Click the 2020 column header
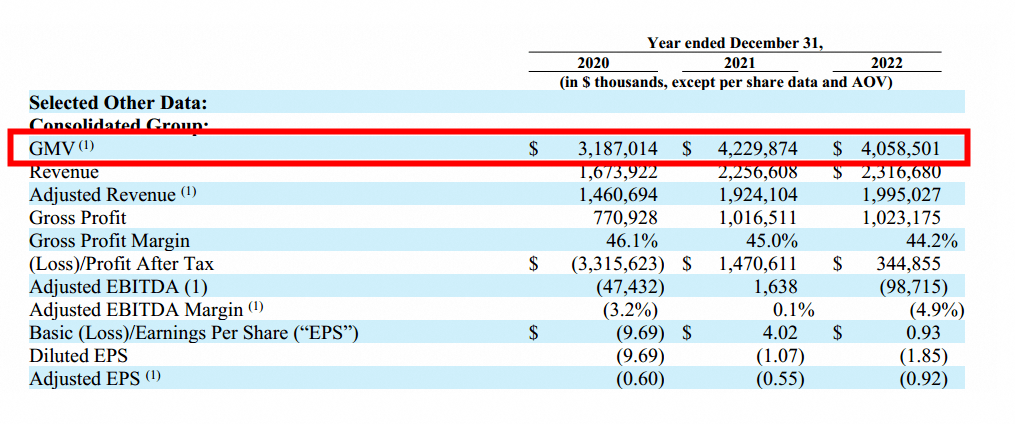The height and width of the screenshot is (424, 1015). [x=593, y=63]
